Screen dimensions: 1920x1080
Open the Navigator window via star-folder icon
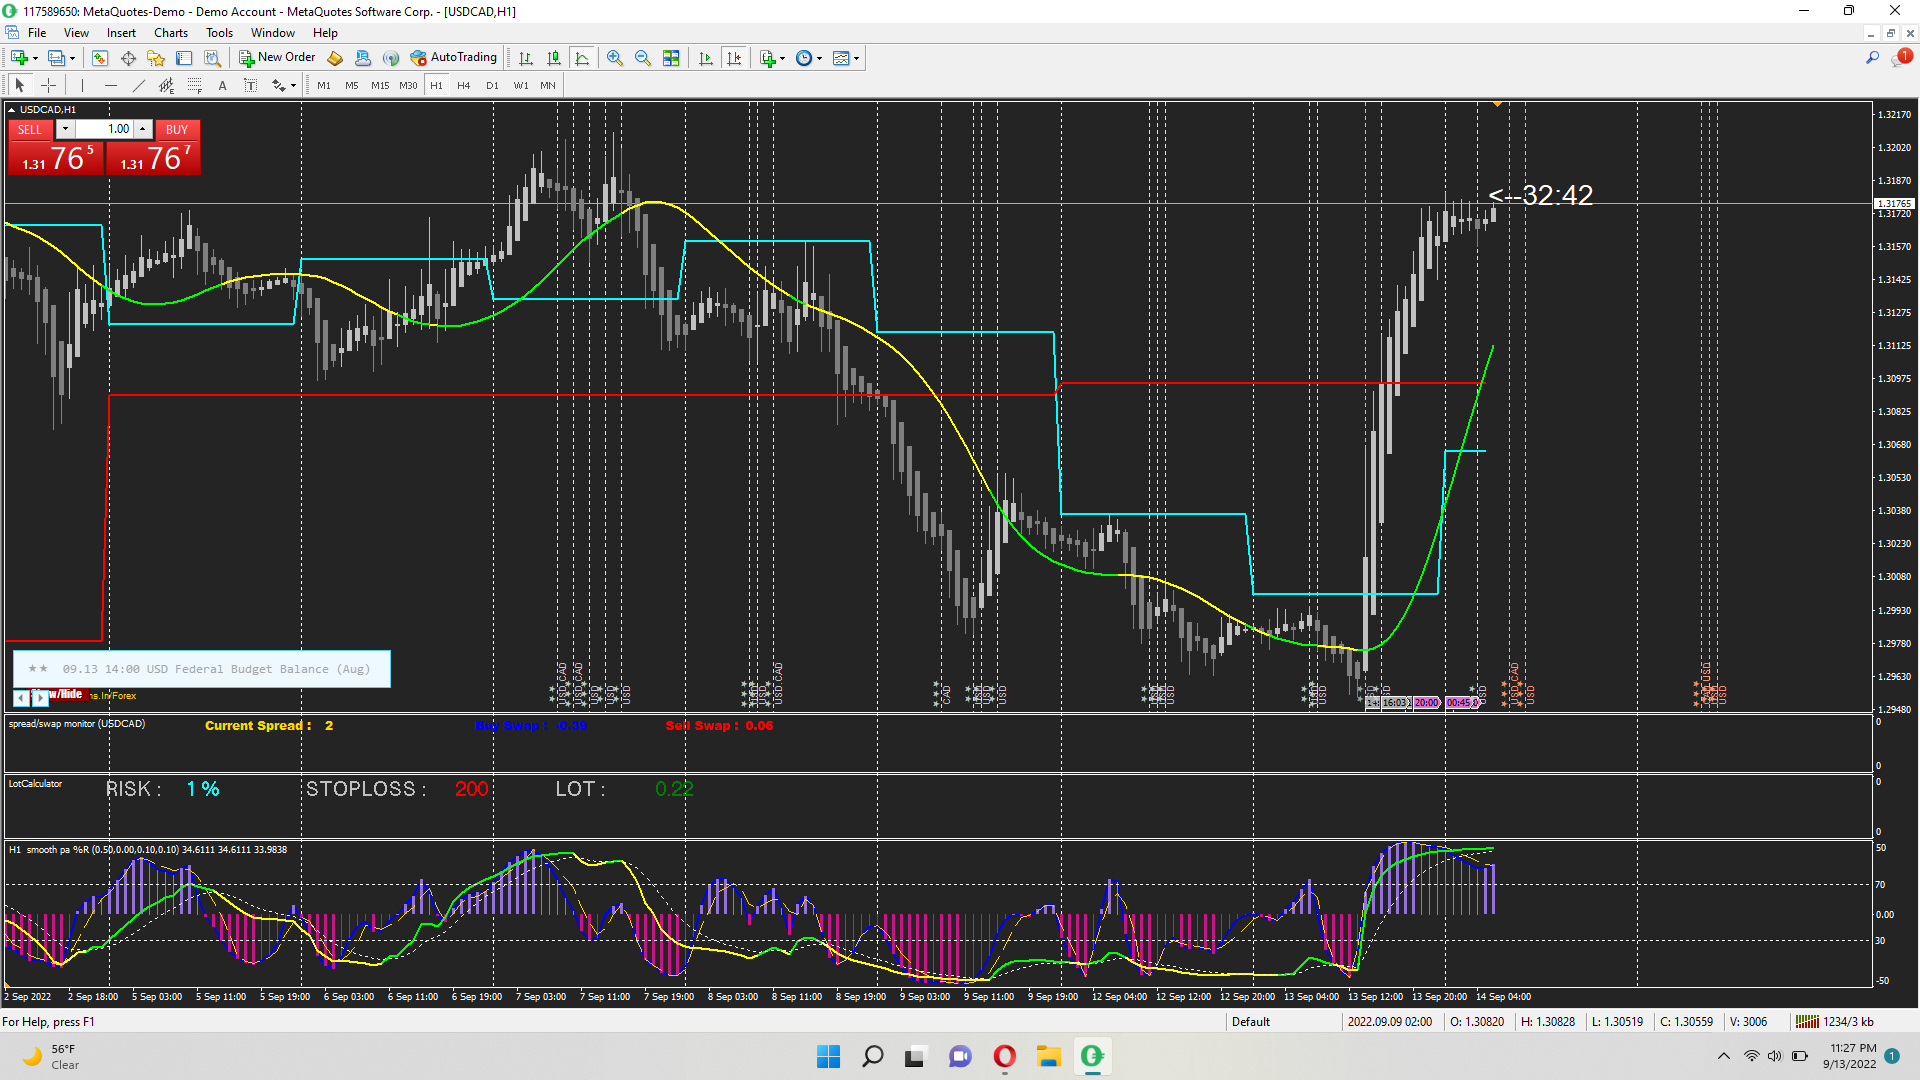point(156,58)
